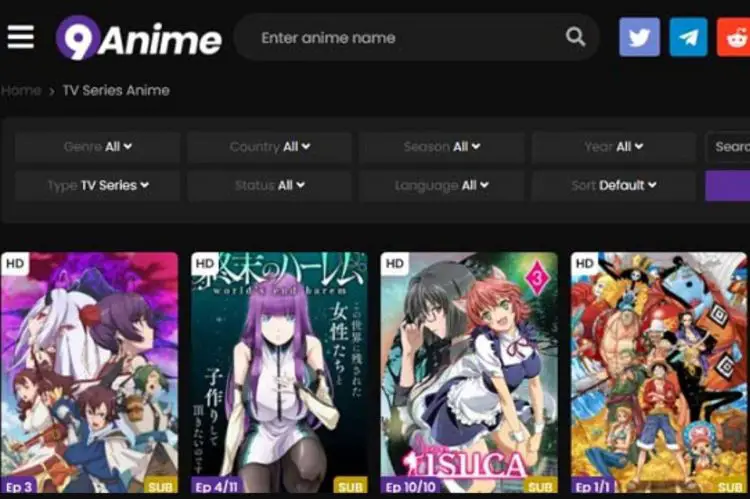Viewport: 750px width, 499px height.
Task: Open the World's End Harem poster
Action: pos(279,372)
